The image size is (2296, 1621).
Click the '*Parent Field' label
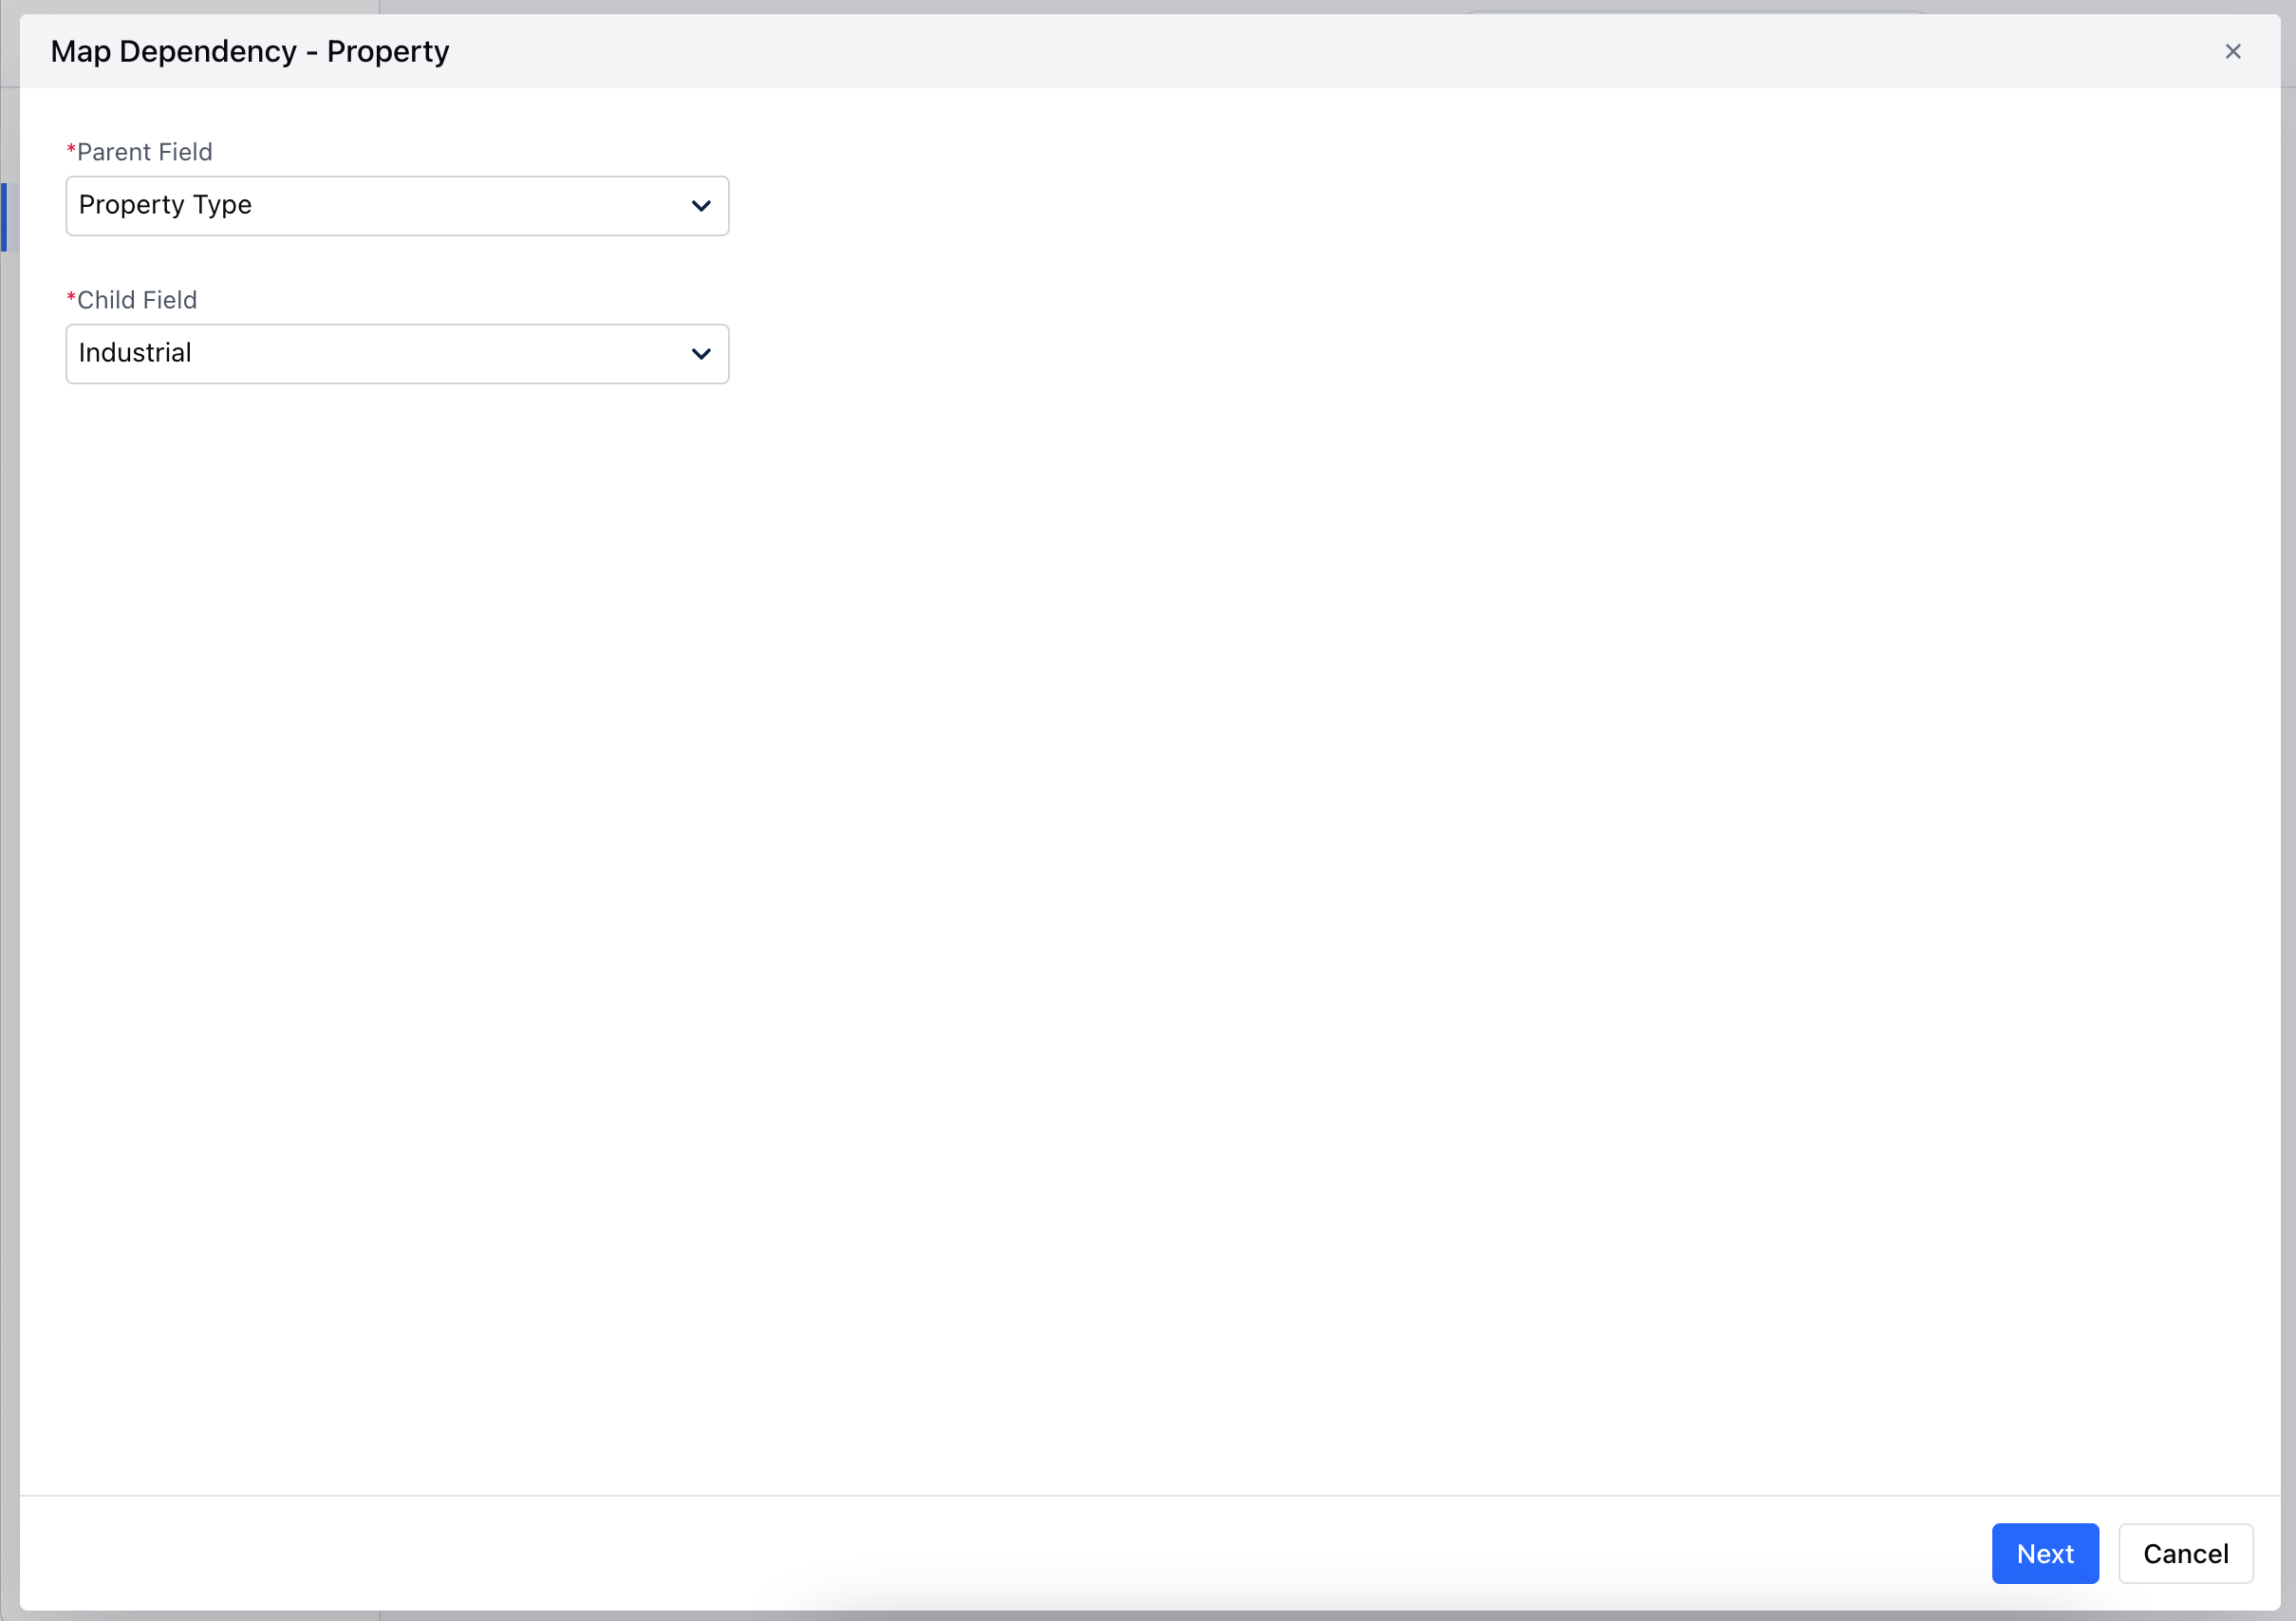click(x=139, y=152)
